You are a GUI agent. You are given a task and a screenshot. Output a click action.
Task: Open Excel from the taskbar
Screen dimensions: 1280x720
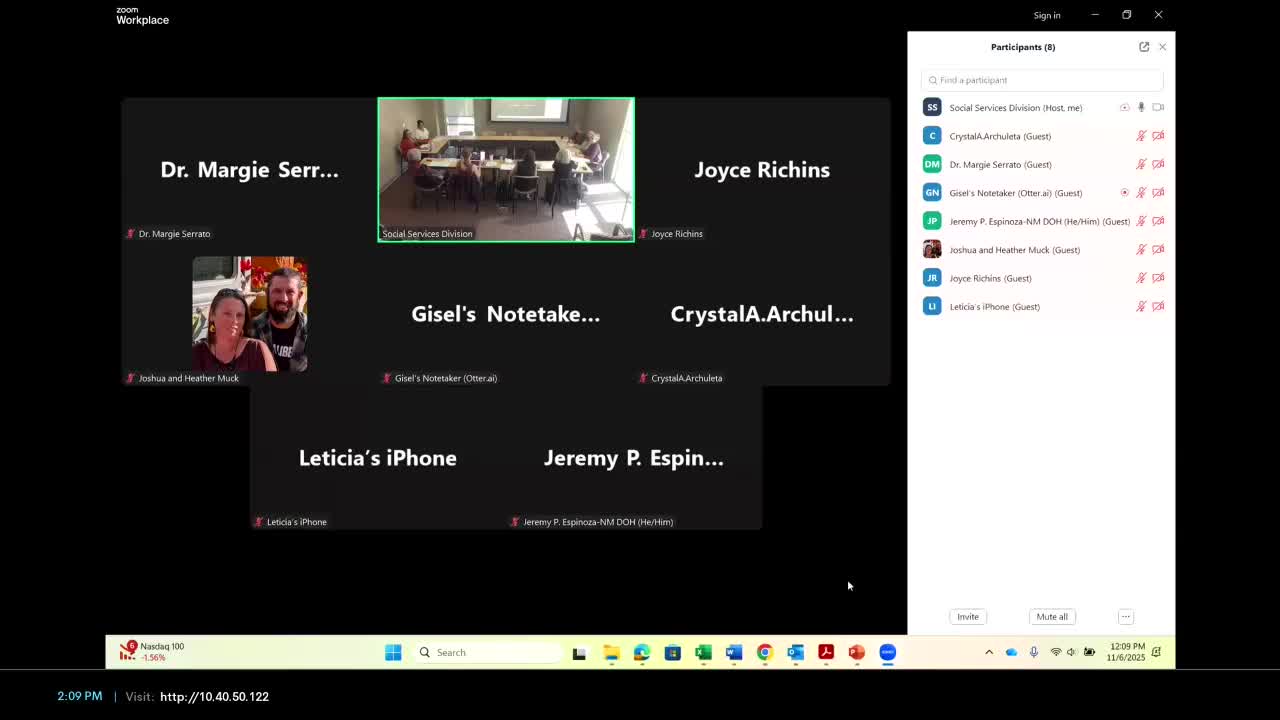[x=703, y=652]
